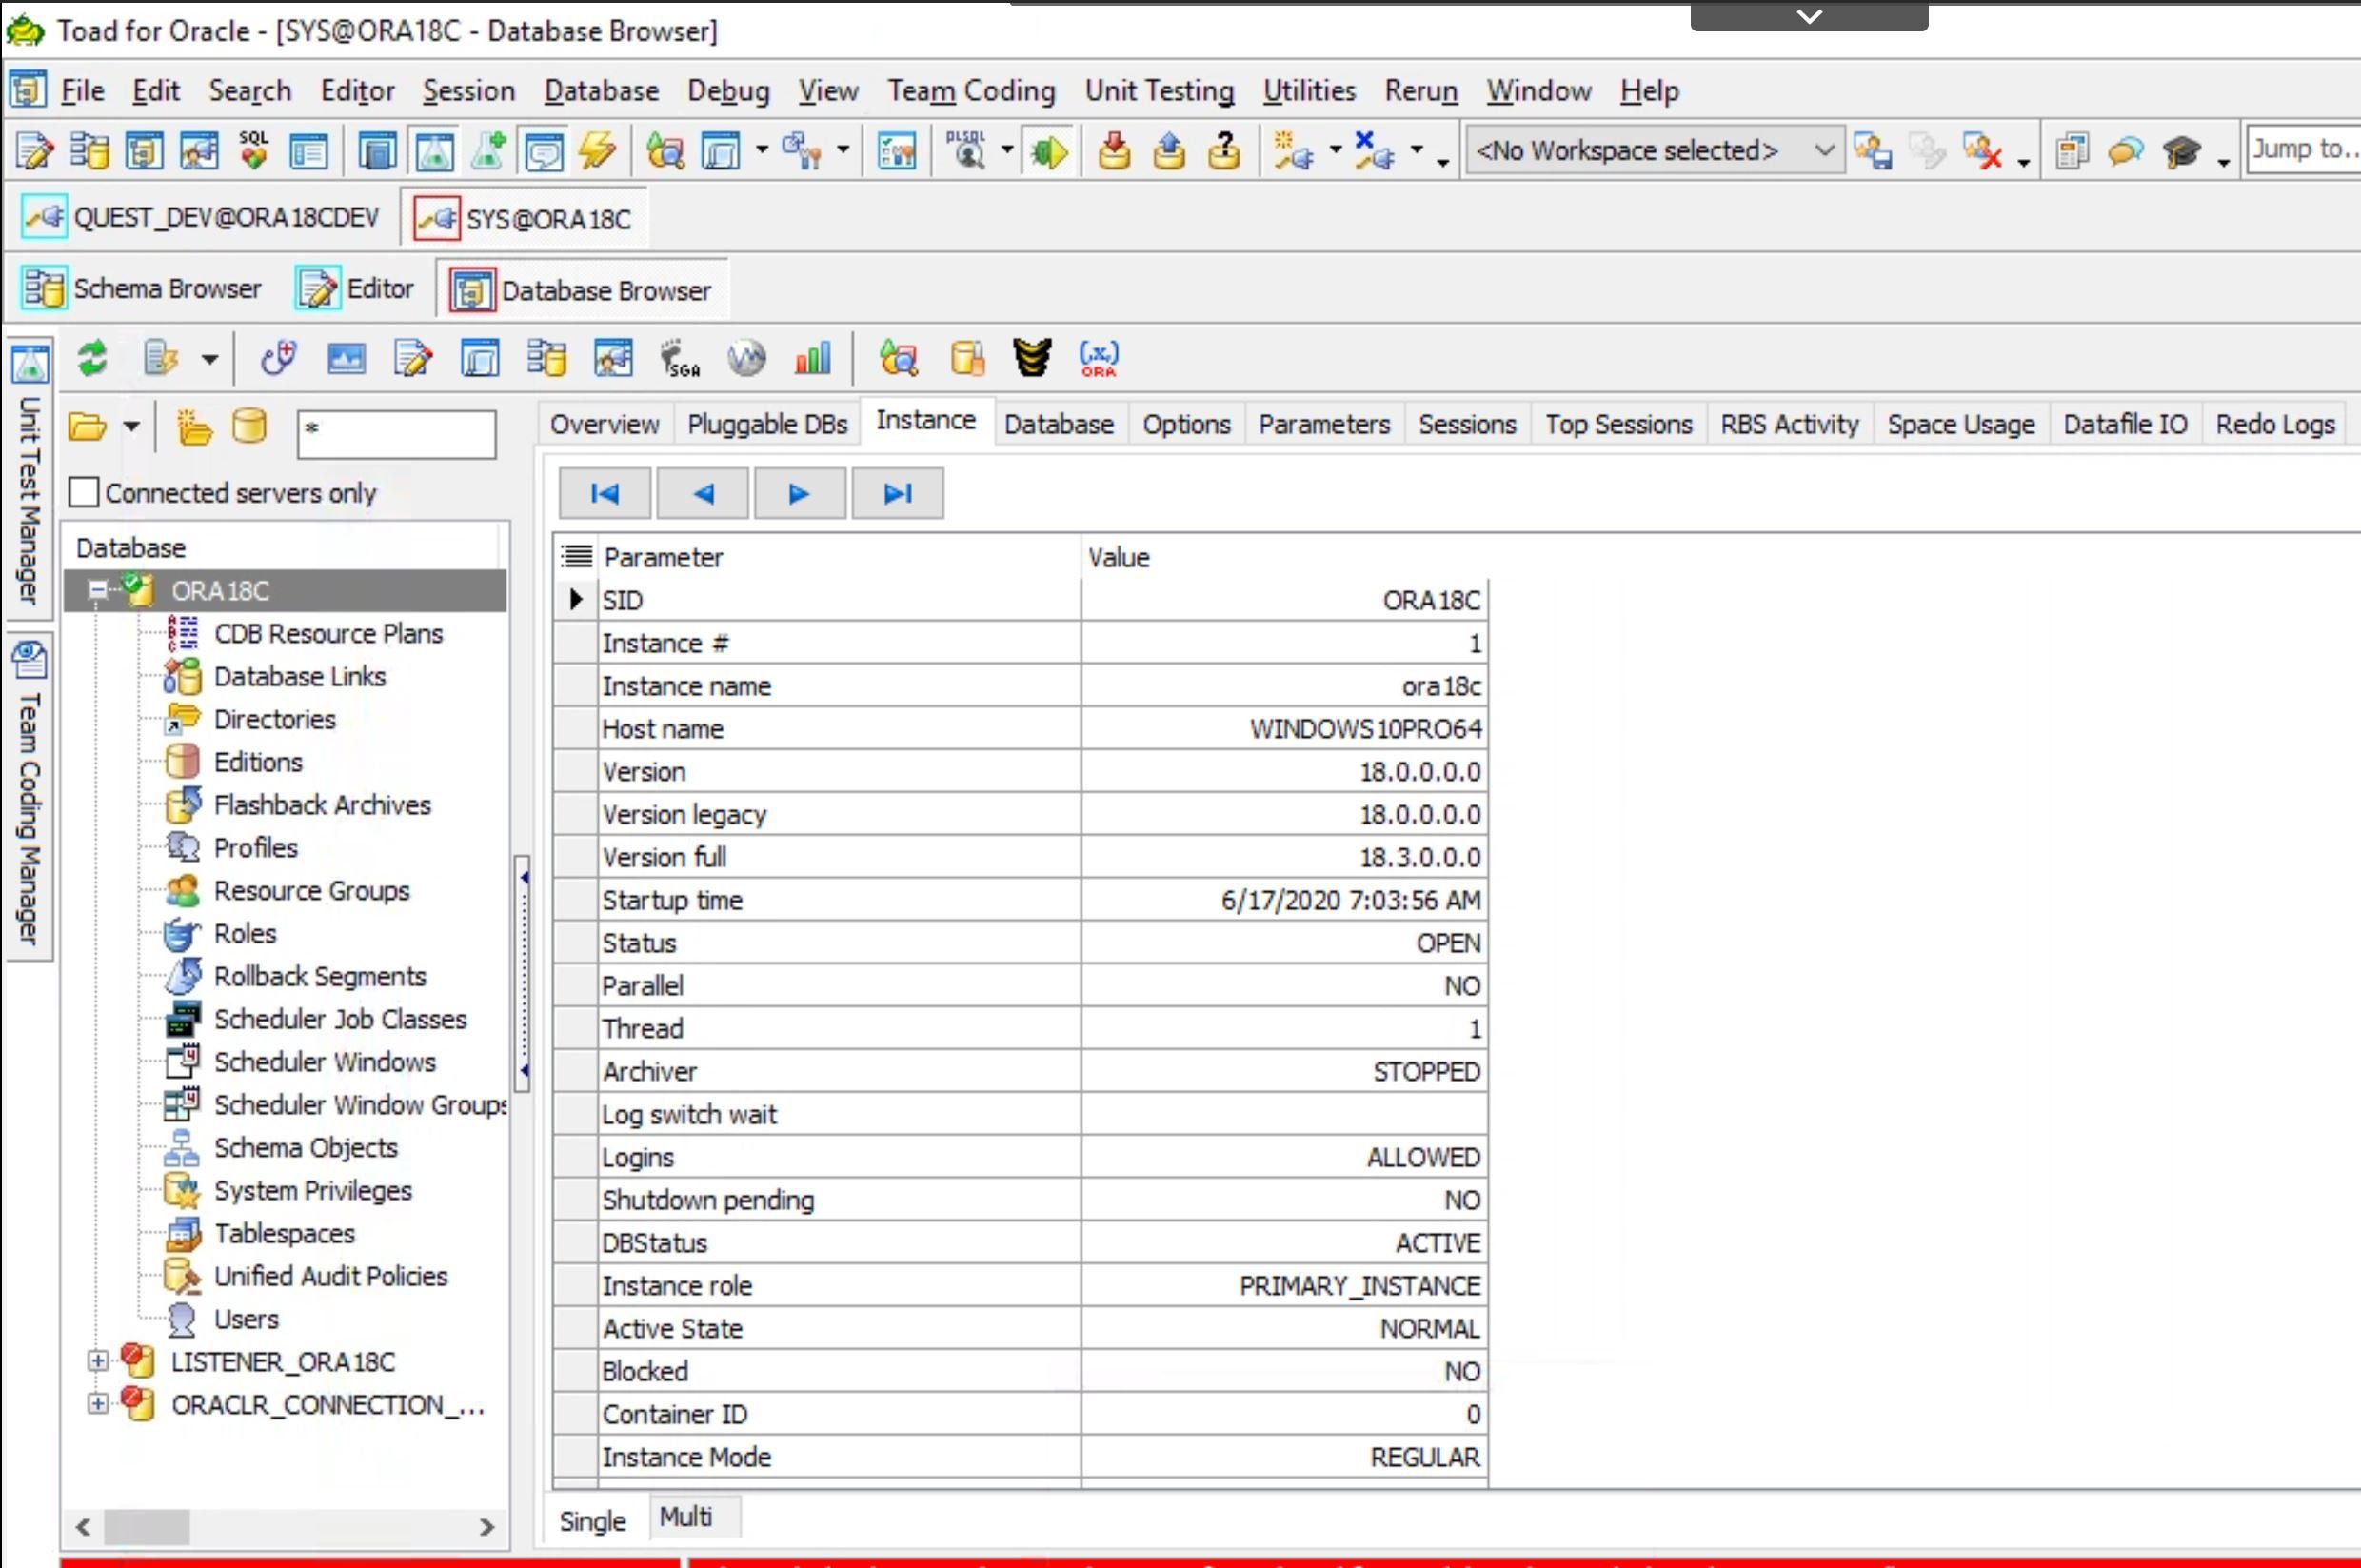Click the rollback icon in main toolbar
The width and height of the screenshot is (2361, 1568).
[x=1169, y=151]
